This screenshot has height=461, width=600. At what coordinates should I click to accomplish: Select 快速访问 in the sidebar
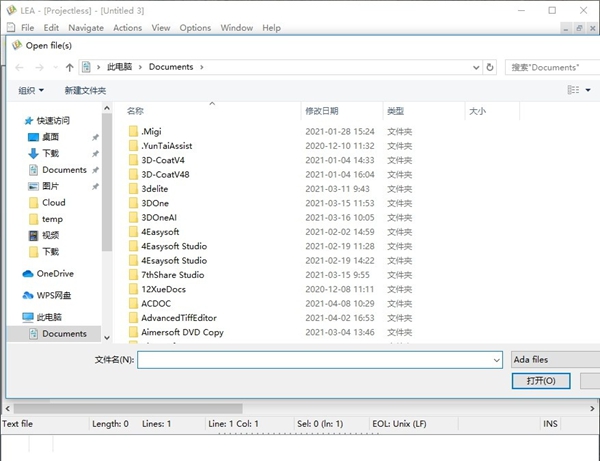pyautogui.click(x=53, y=121)
